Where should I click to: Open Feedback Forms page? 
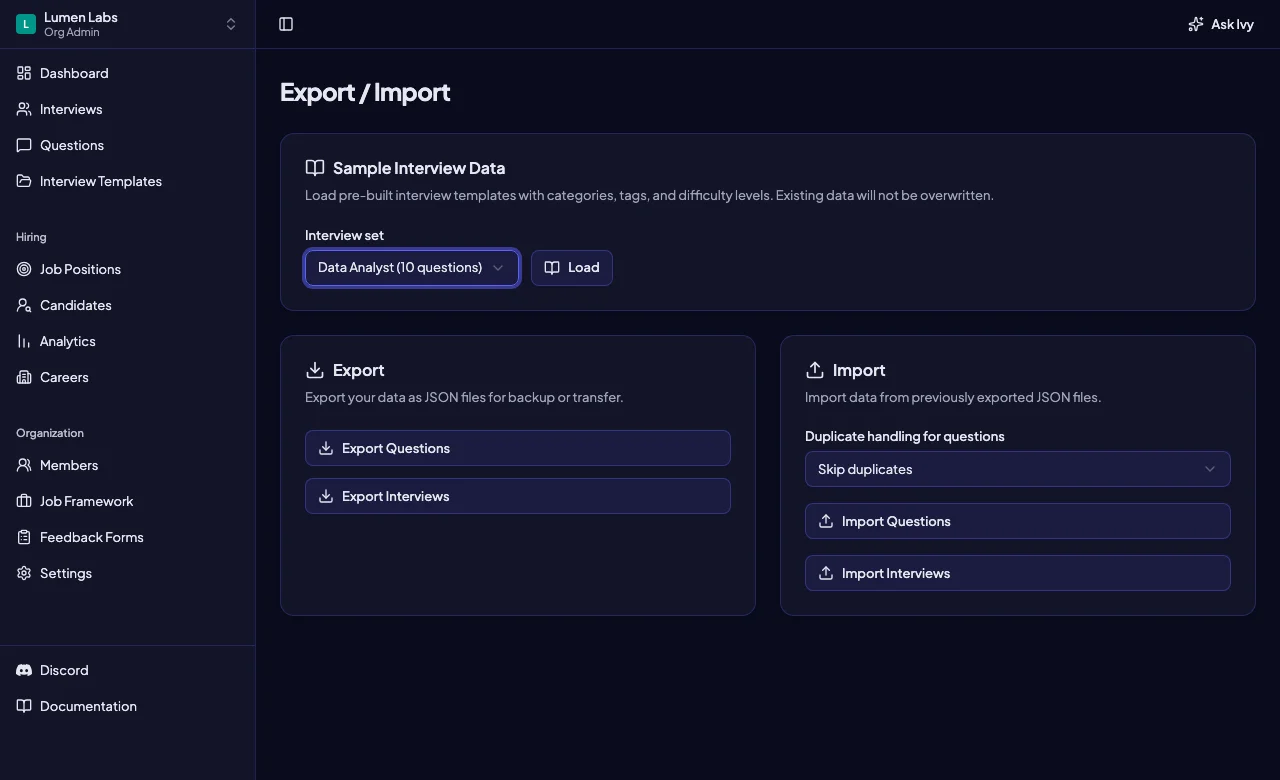click(x=128, y=537)
